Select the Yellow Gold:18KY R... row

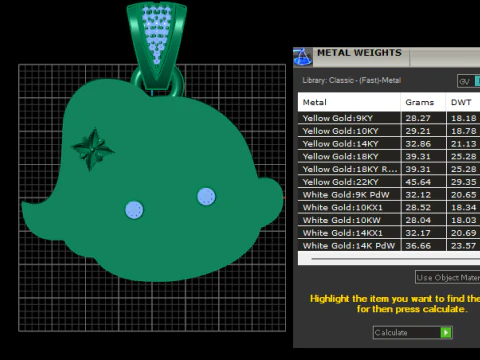pyautogui.click(x=389, y=169)
